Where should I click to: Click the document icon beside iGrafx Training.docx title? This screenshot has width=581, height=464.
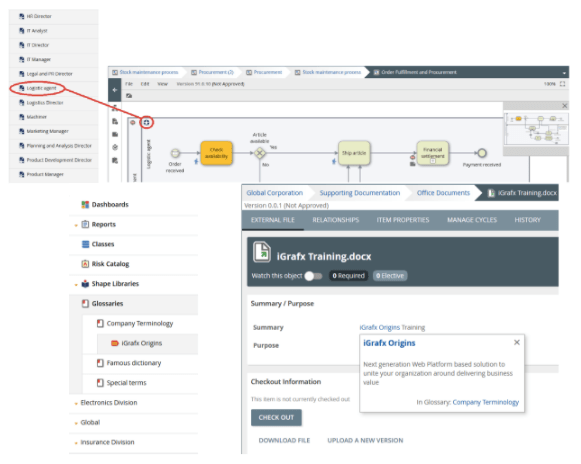point(262,252)
